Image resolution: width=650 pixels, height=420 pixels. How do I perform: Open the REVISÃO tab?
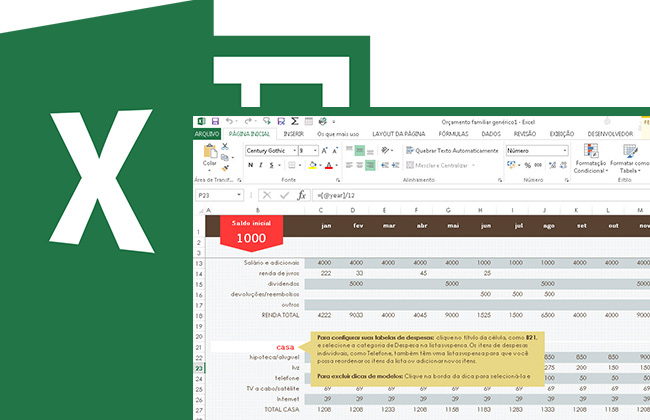pos(524,134)
